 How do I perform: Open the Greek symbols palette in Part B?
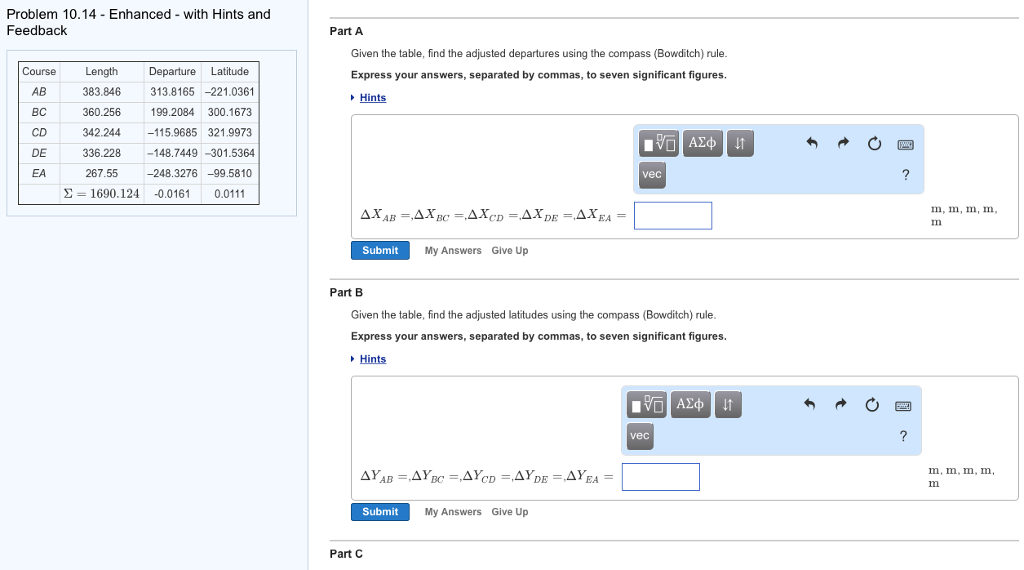690,404
